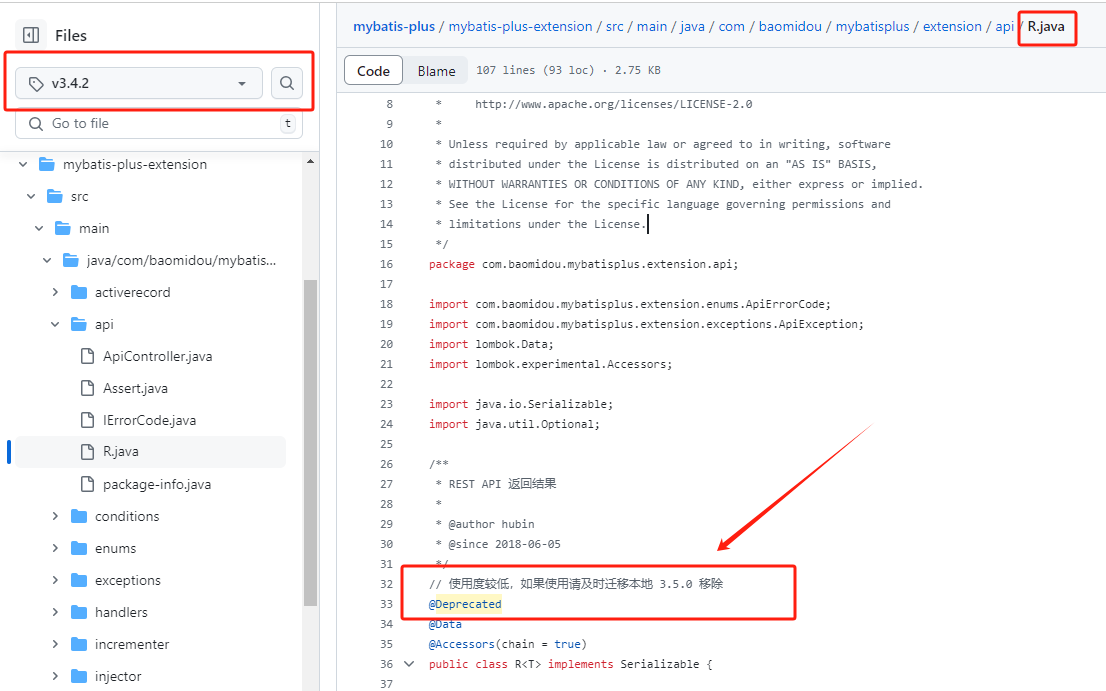Click the Assert.java file icon
The image size is (1106, 691).
(x=87, y=388)
